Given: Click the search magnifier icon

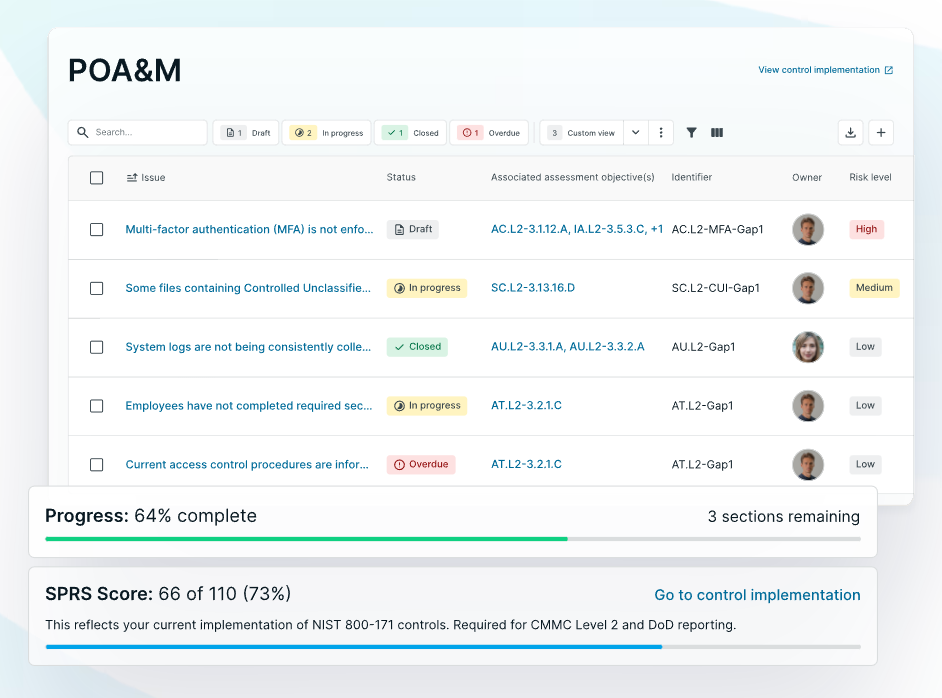Looking at the screenshot, I should point(82,132).
